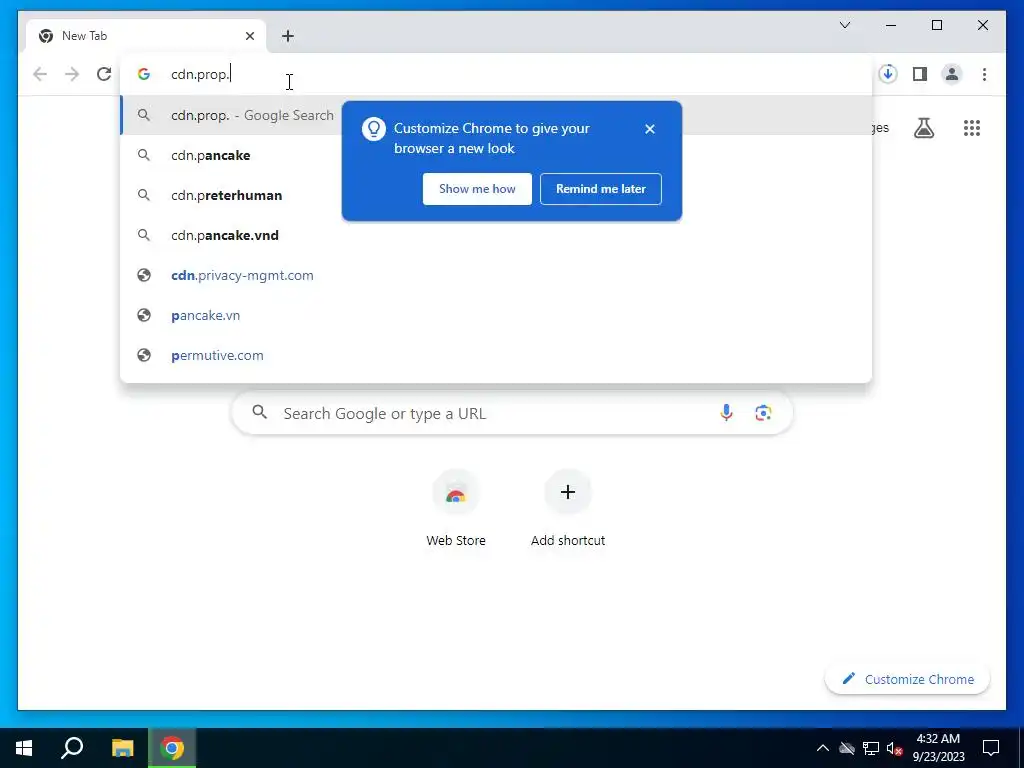The width and height of the screenshot is (1024, 768).
Task: Dismiss the Customize Chrome popup with X
Action: point(650,129)
